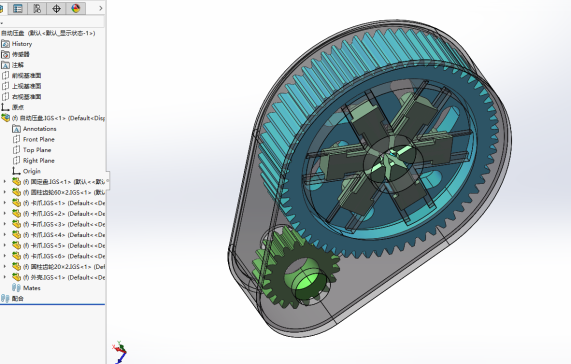
Task: Show more manager tabs with right chevron
Action: click(x=101, y=8)
